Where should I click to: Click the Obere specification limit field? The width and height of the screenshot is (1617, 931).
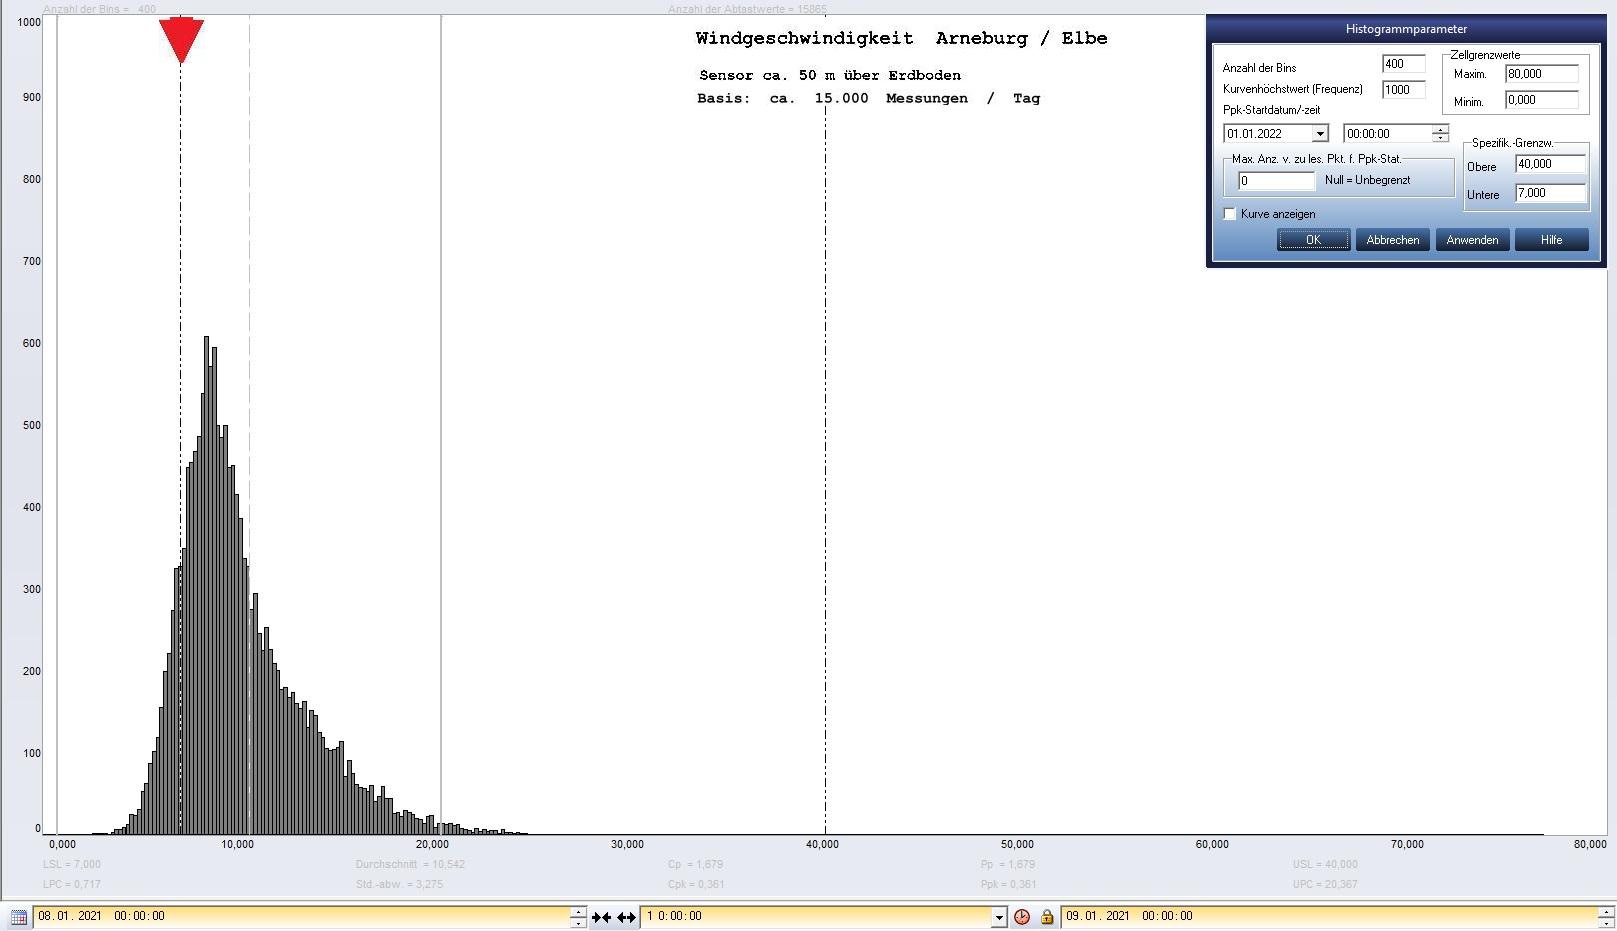pos(1550,164)
